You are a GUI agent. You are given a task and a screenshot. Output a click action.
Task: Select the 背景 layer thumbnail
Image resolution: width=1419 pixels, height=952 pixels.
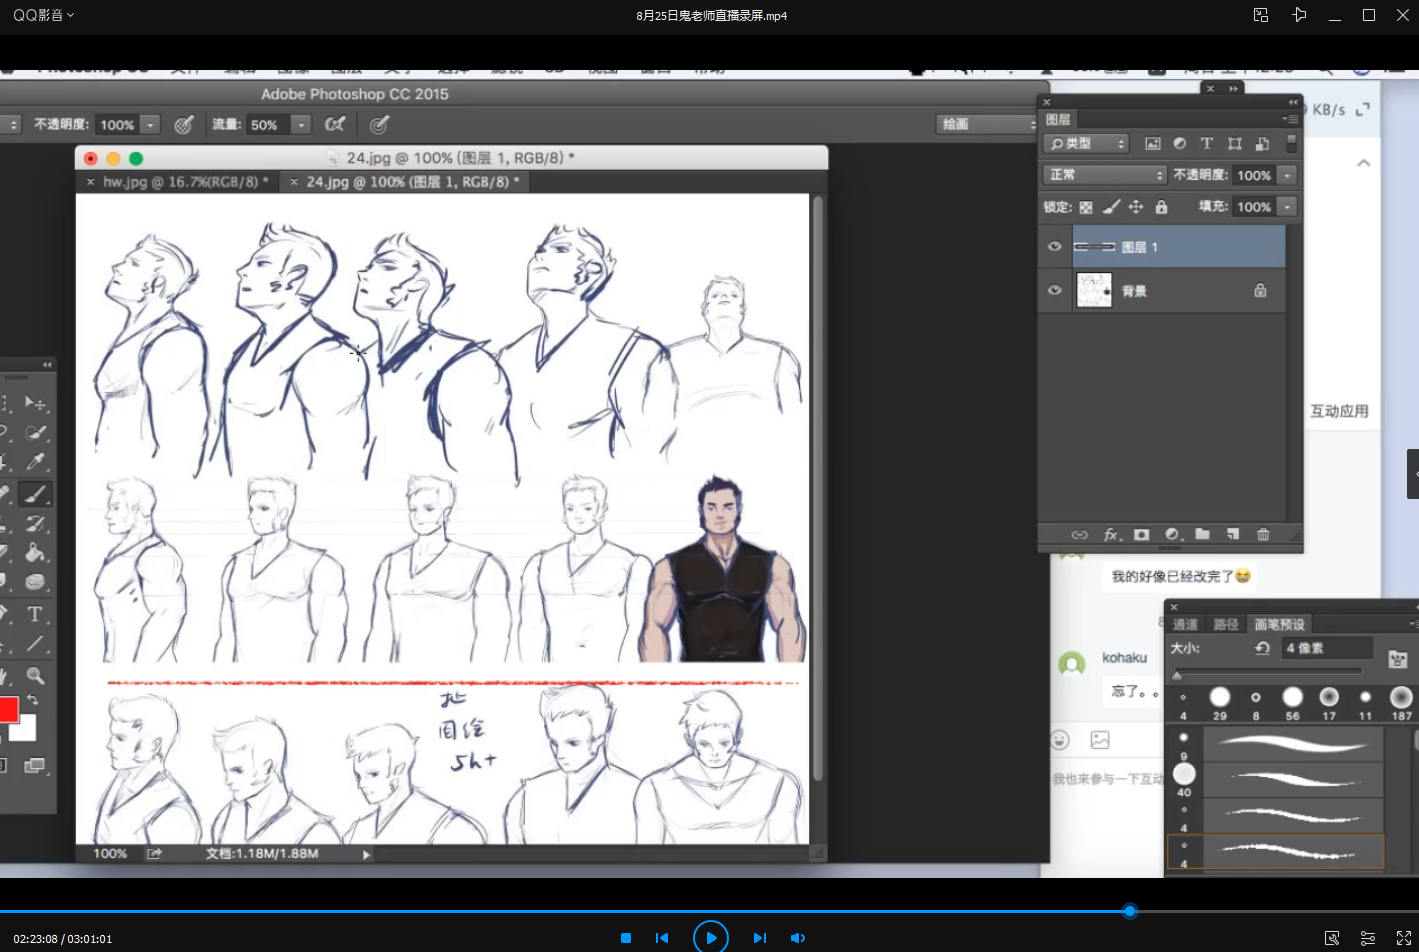1094,291
